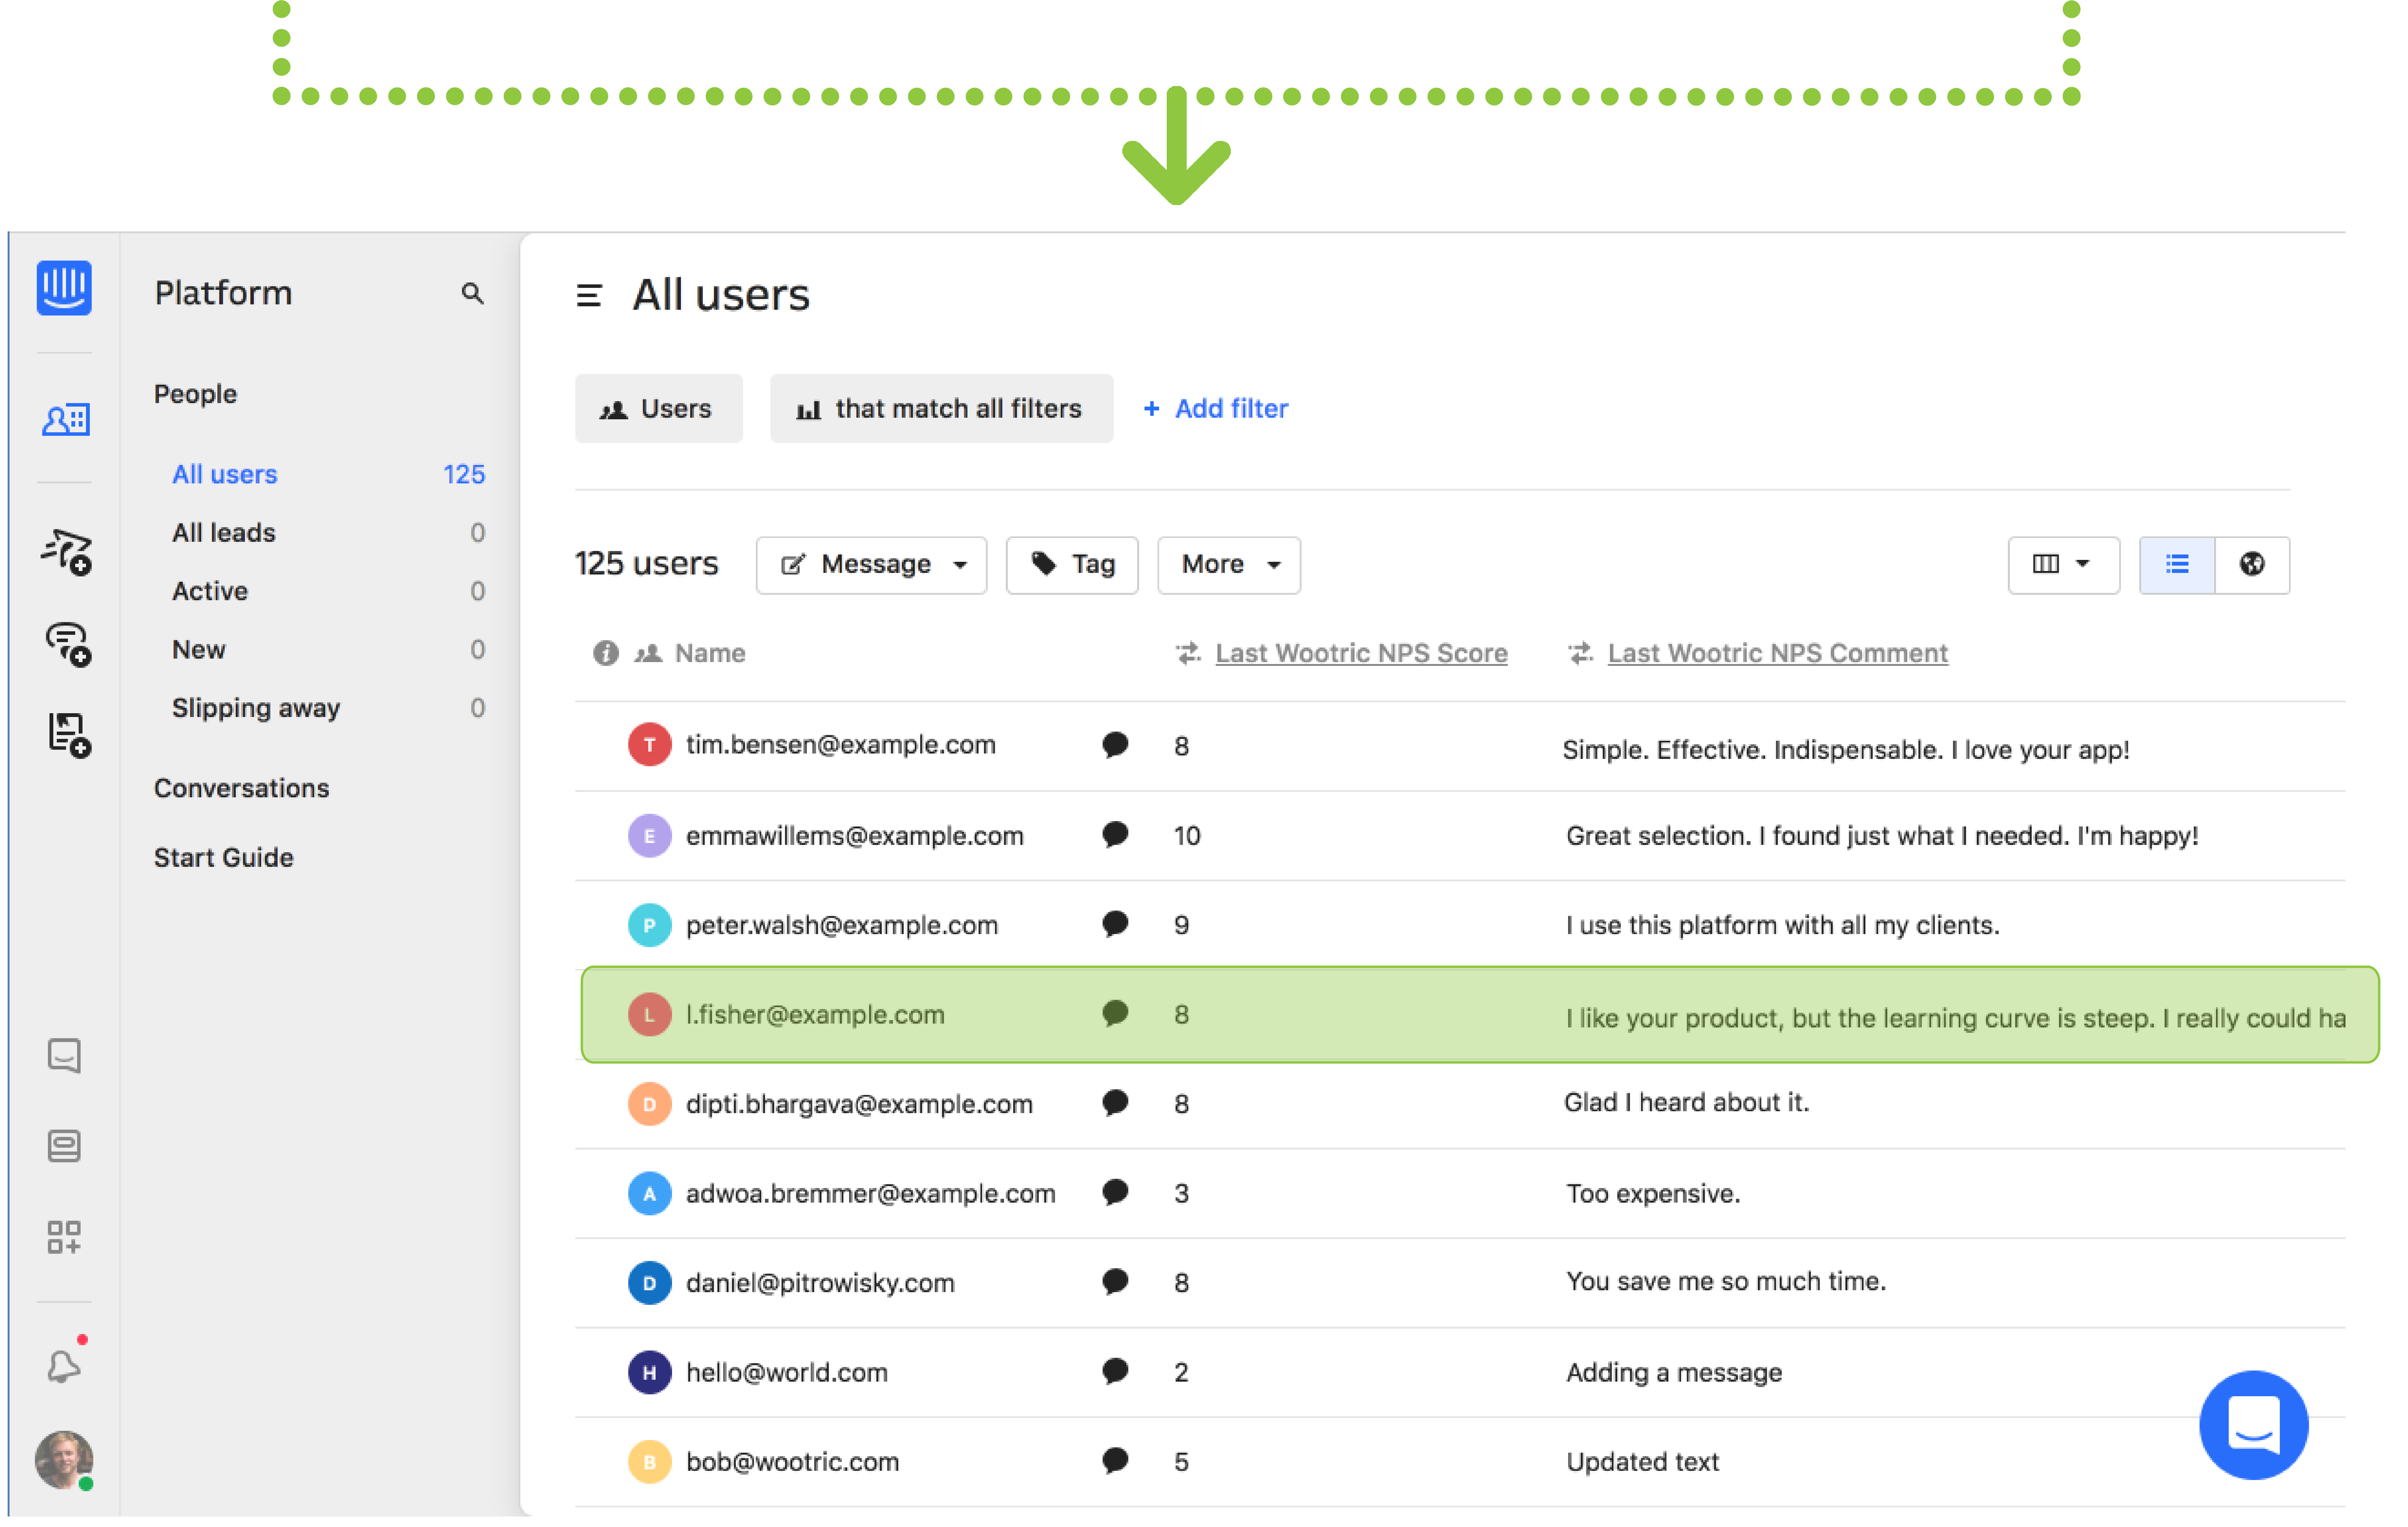Click the user profile avatar
This screenshot has height=1527, width=2408.
point(64,1460)
